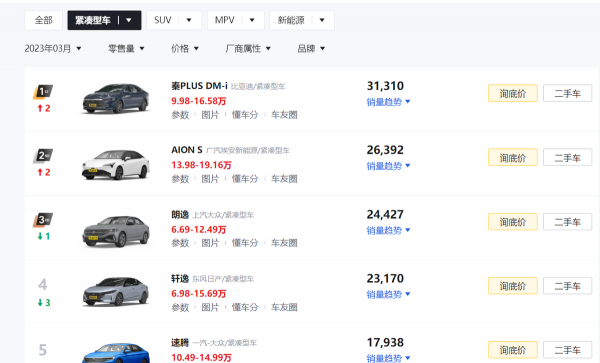
Task: View 图片 for AION S
Action: (x=210, y=179)
